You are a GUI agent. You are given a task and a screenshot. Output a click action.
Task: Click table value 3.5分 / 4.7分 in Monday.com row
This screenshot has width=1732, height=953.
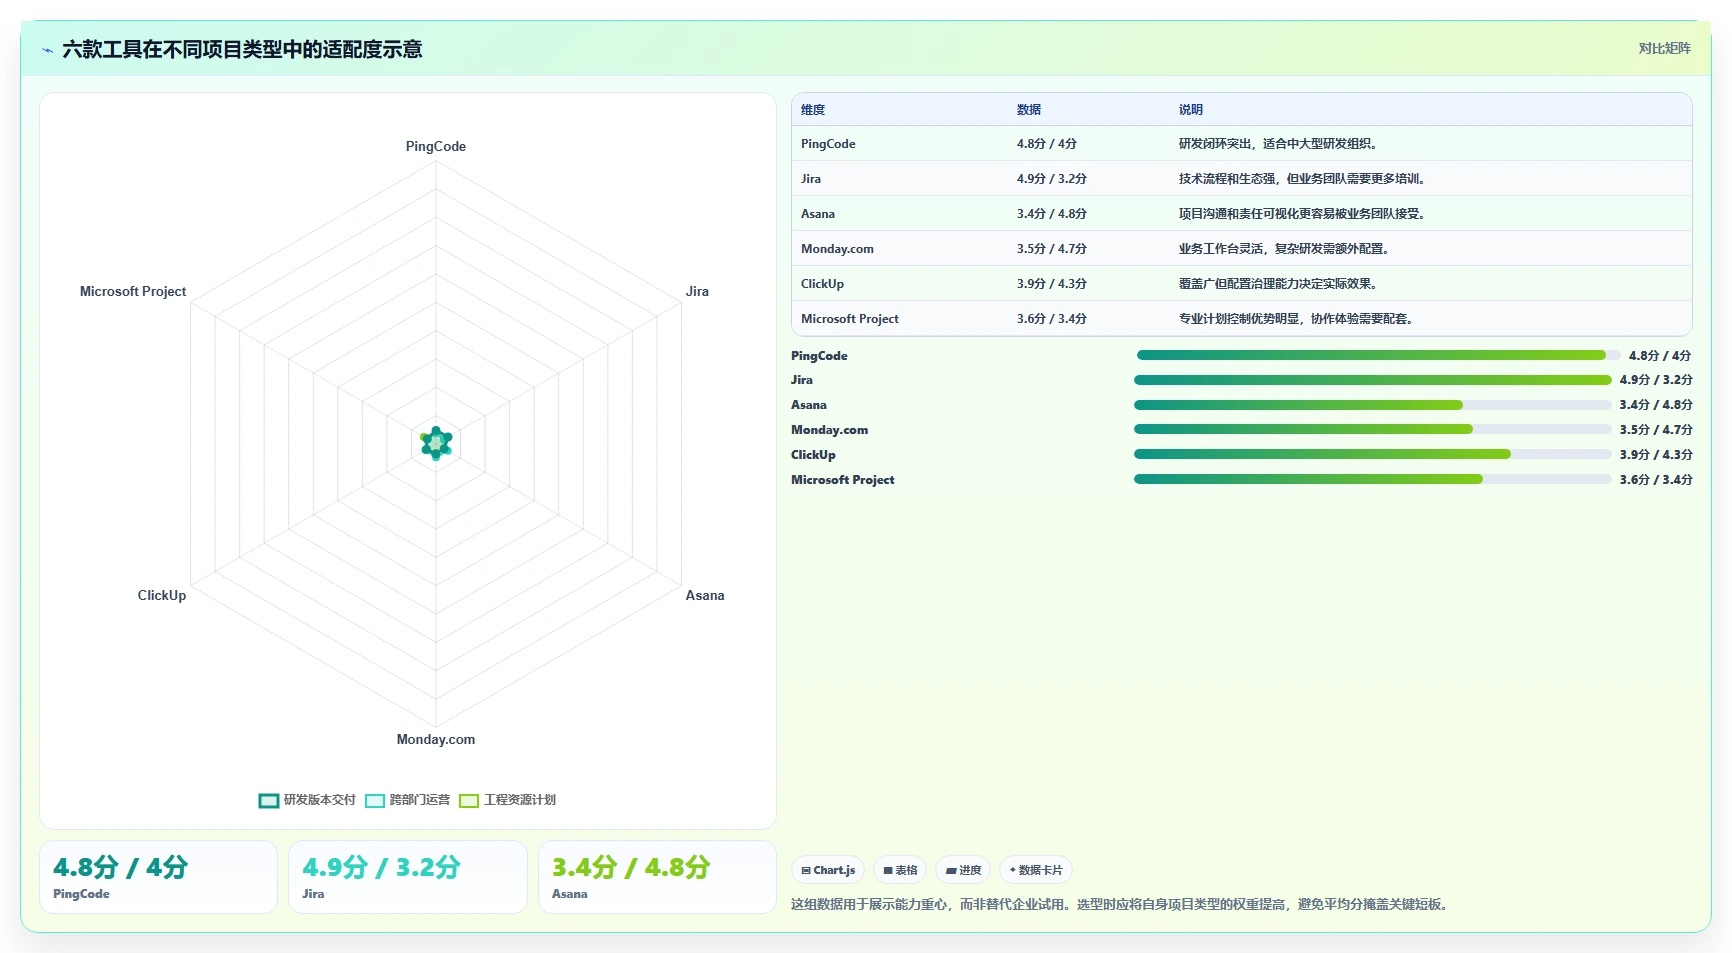(1052, 249)
